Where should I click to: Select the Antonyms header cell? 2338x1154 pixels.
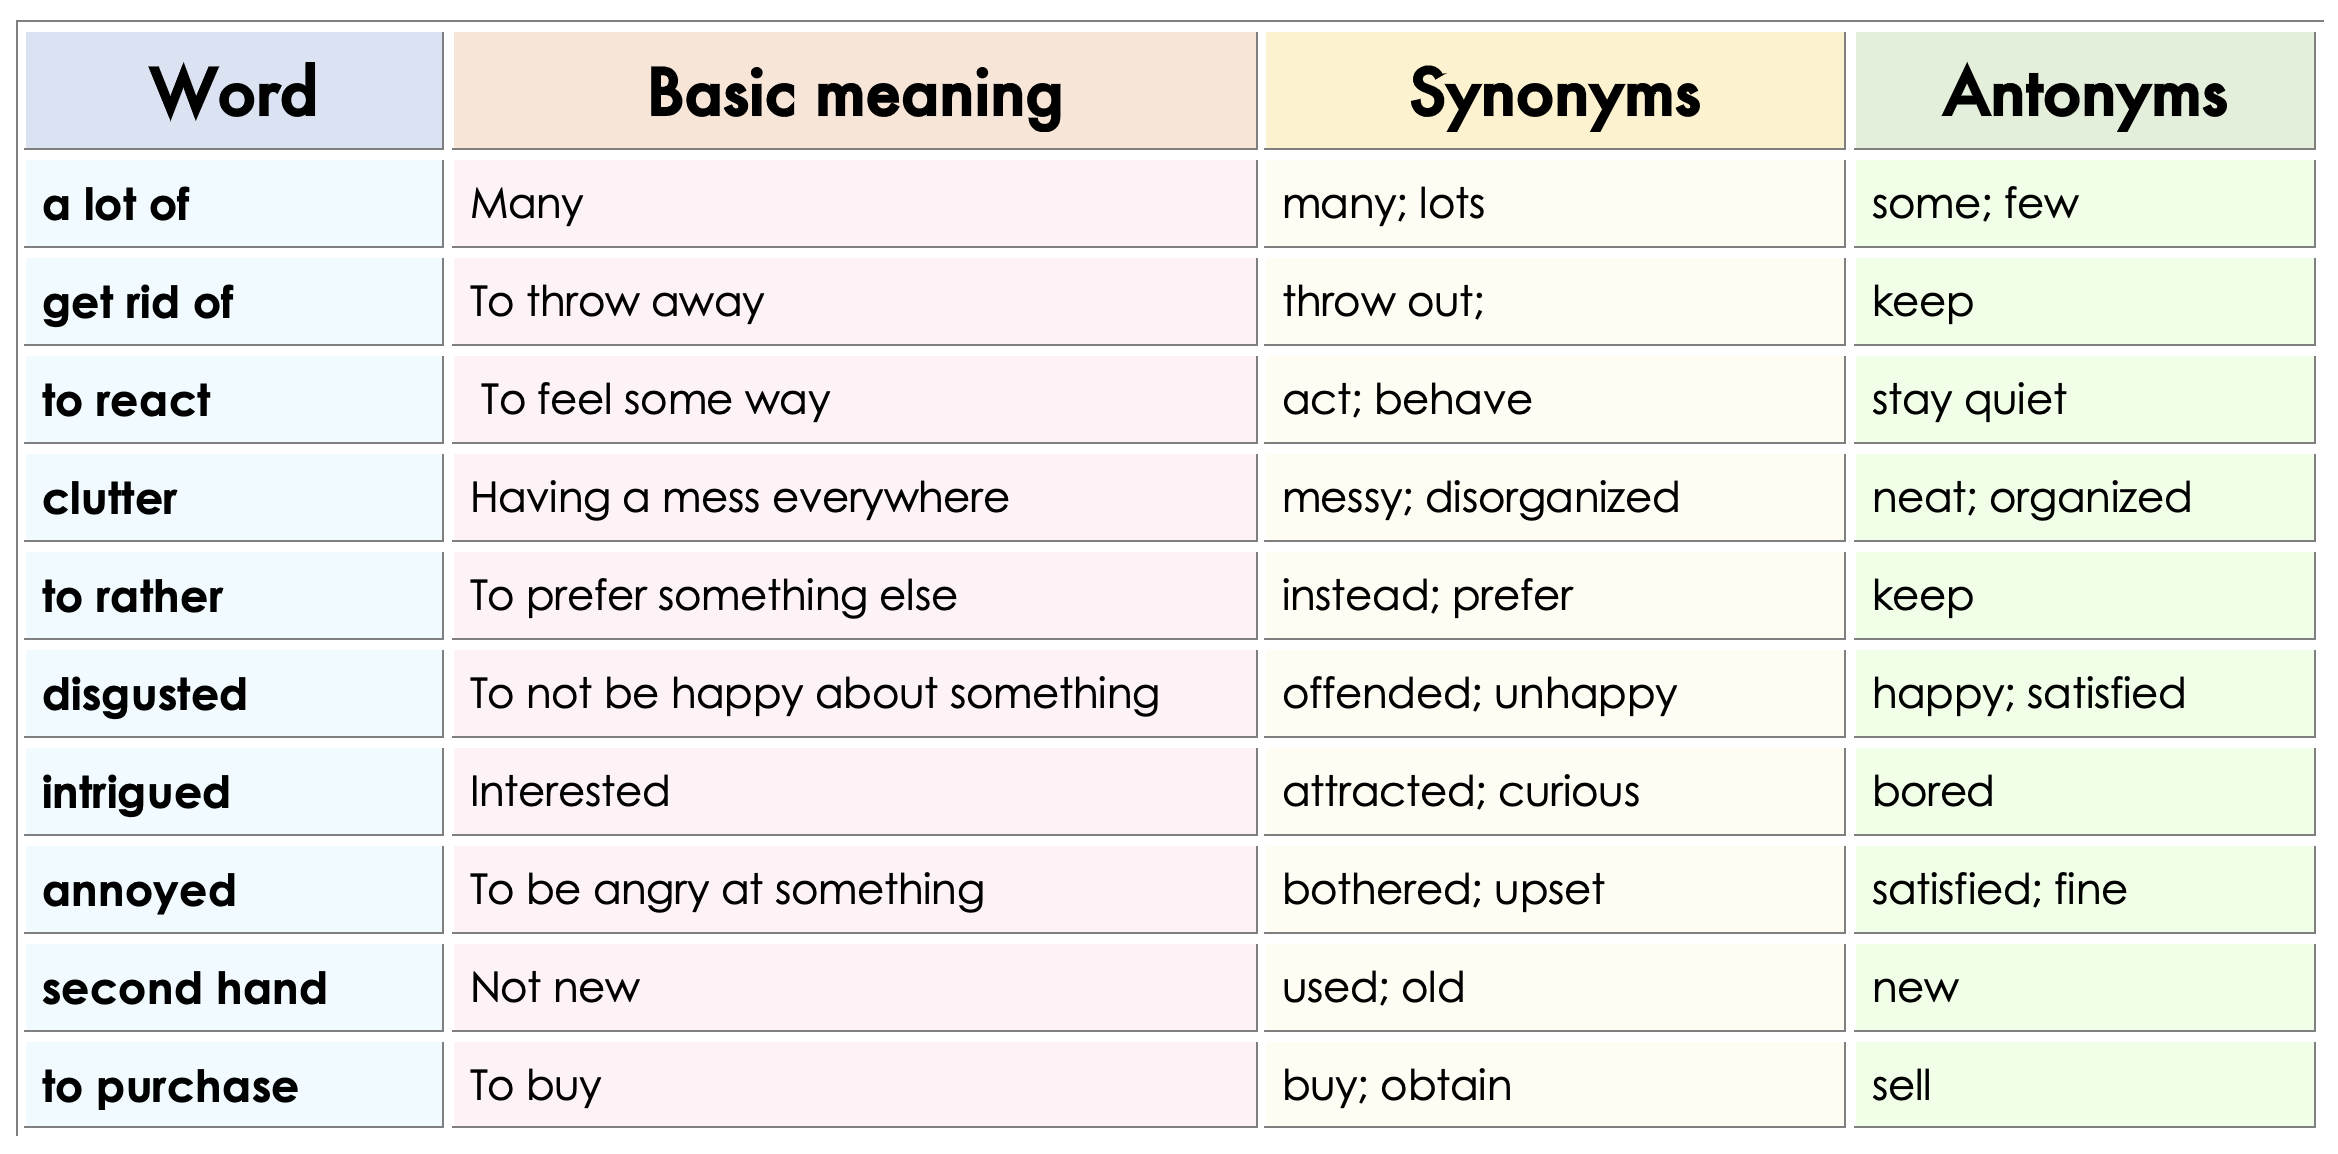(2084, 92)
